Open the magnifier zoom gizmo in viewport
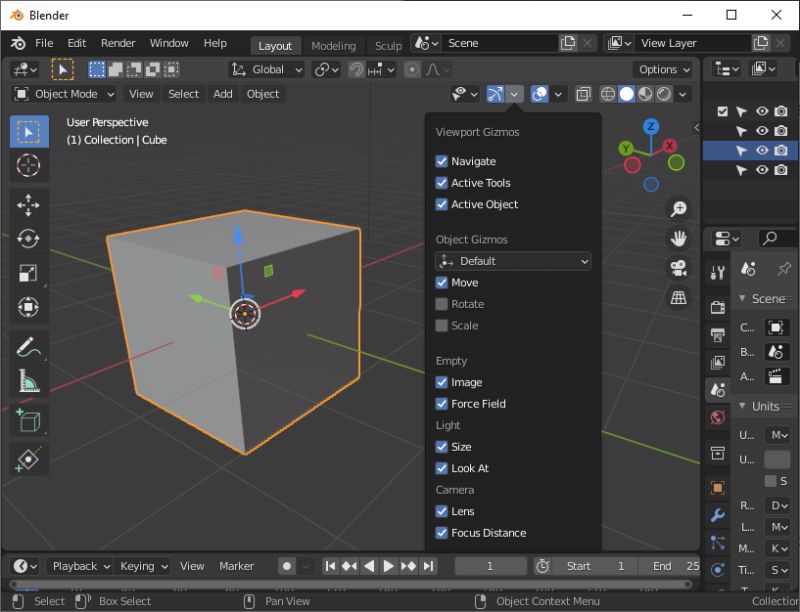The height and width of the screenshot is (612, 800). [678, 208]
